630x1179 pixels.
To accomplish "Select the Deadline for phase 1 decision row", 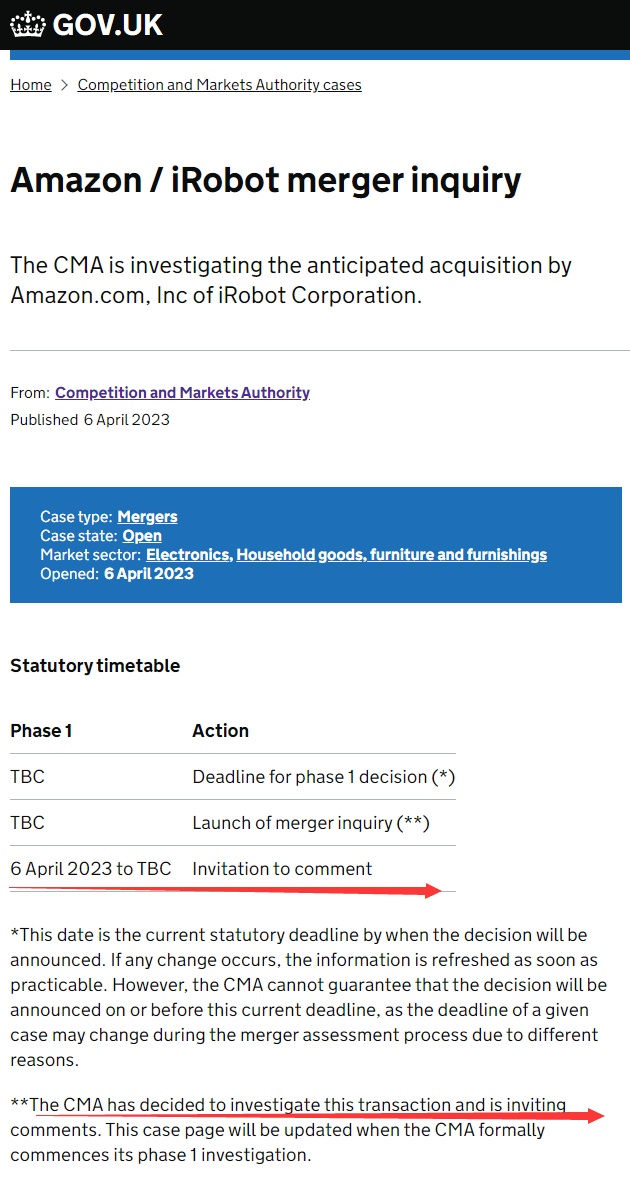I will click(x=233, y=777).
